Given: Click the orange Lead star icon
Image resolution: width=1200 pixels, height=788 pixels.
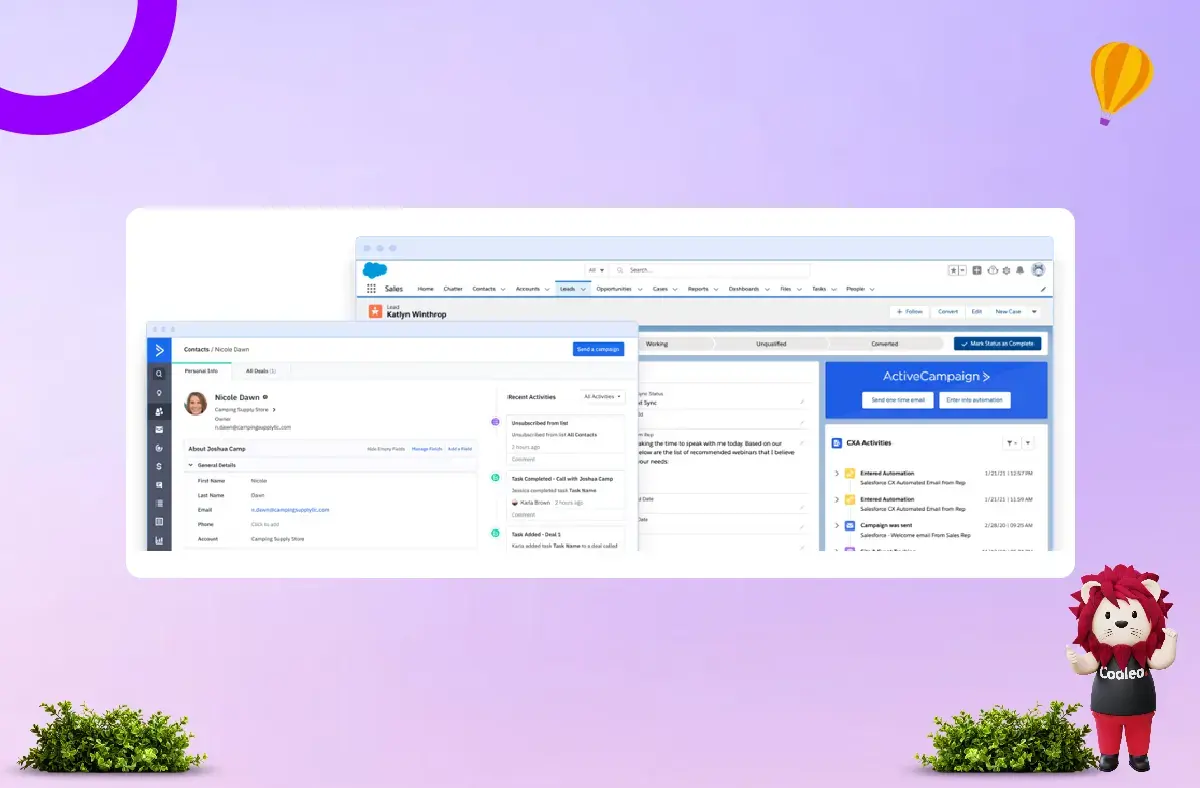Looking at the screenshot, I should pos(375,311).
